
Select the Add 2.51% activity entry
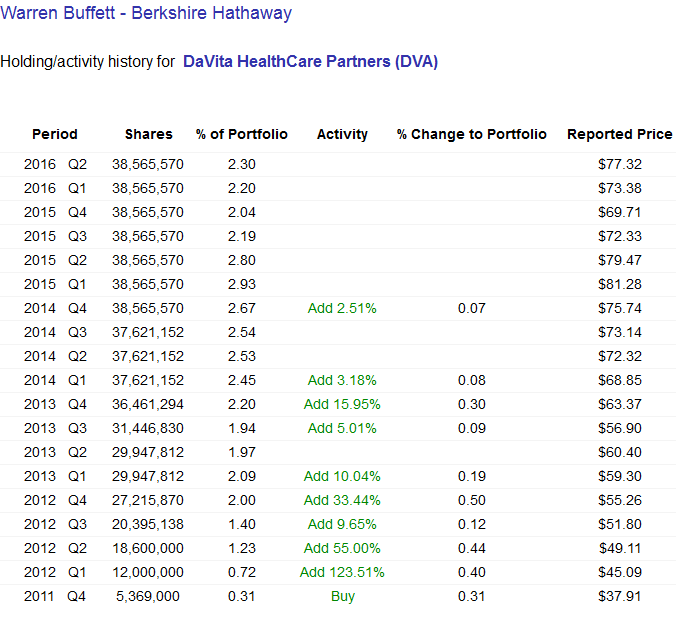(x=342, y=309)
